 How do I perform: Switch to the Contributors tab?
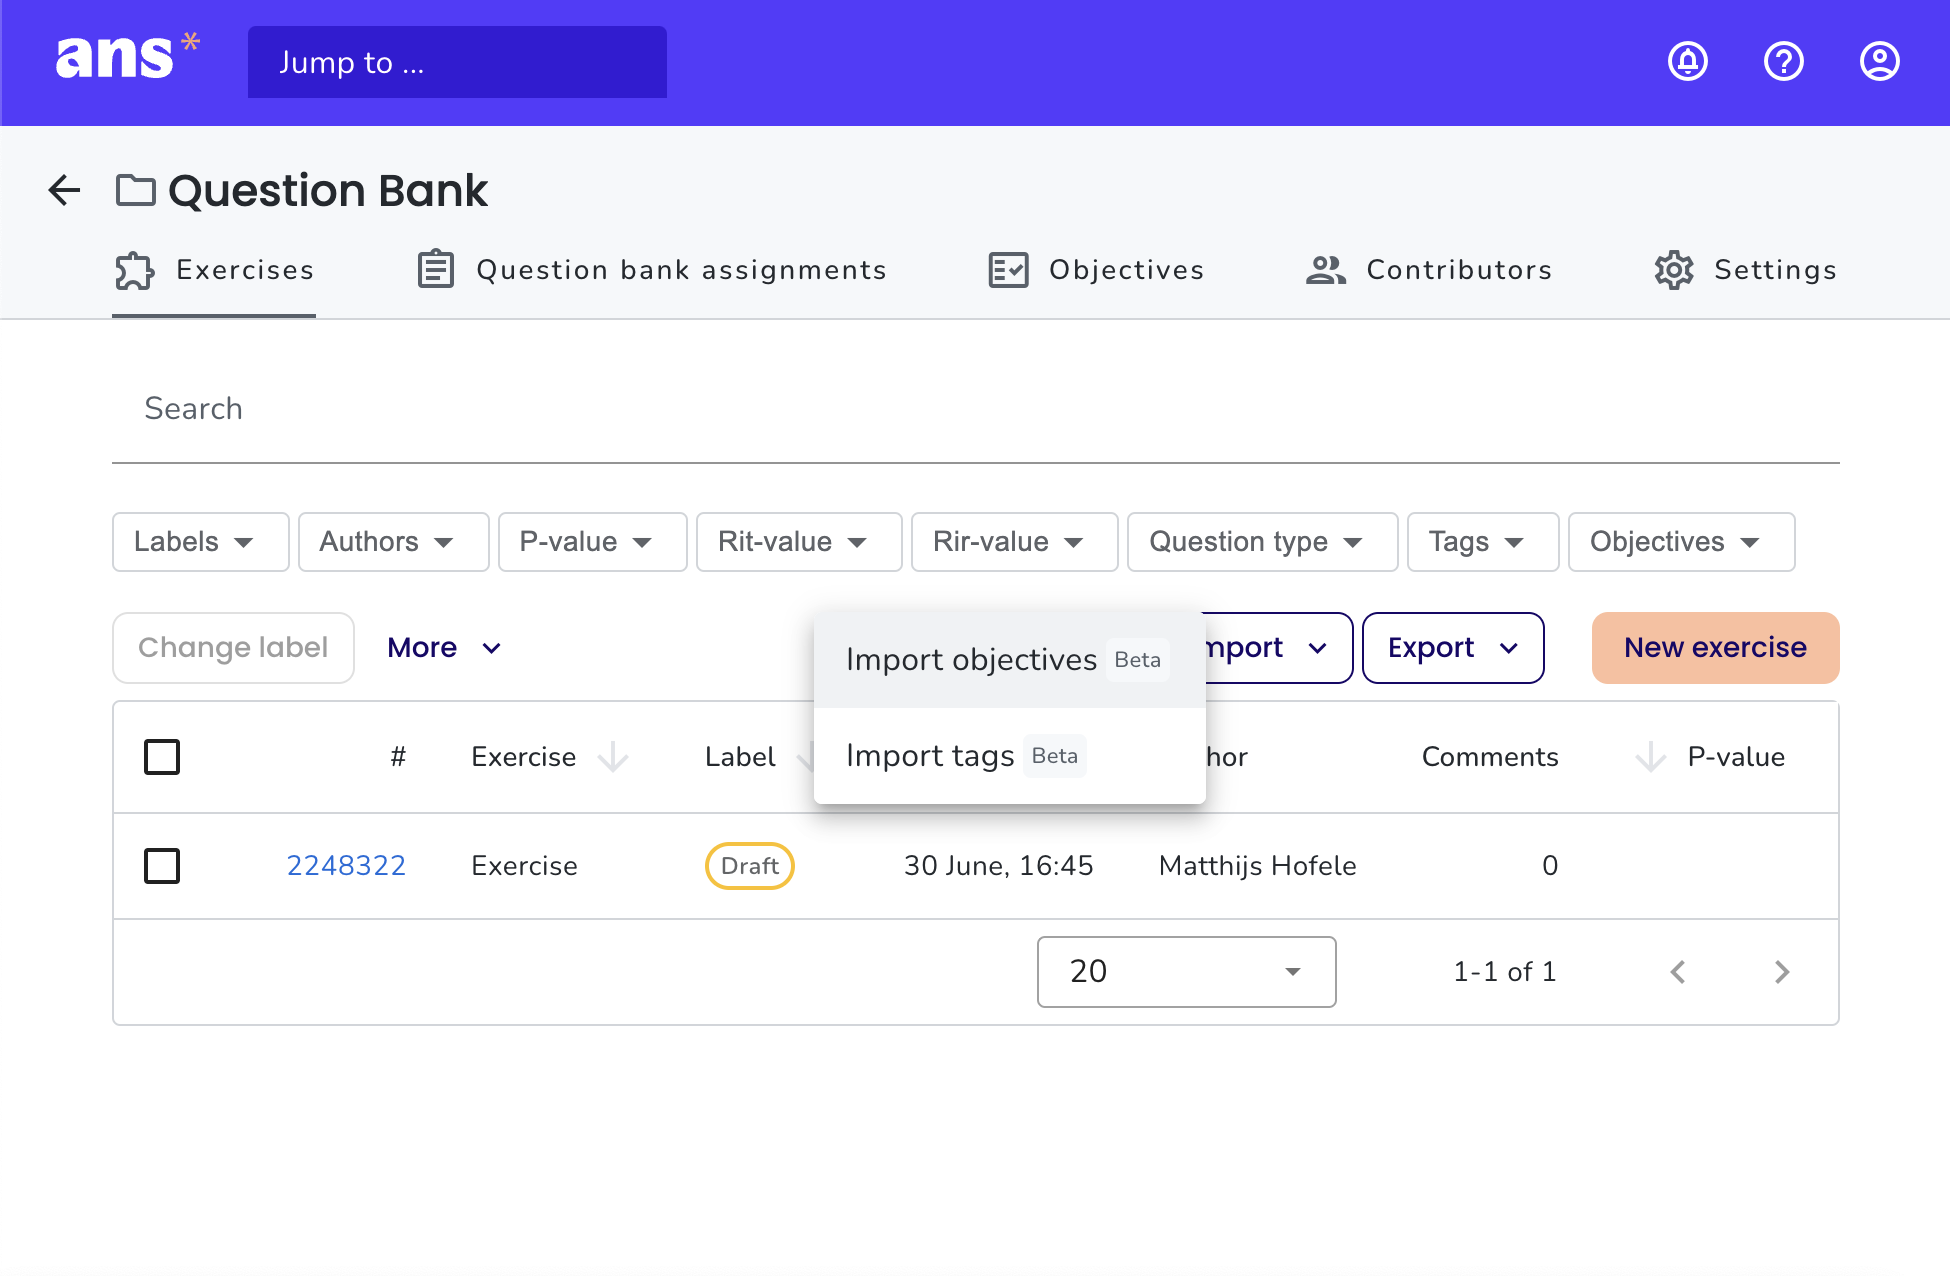(1429, 270)
